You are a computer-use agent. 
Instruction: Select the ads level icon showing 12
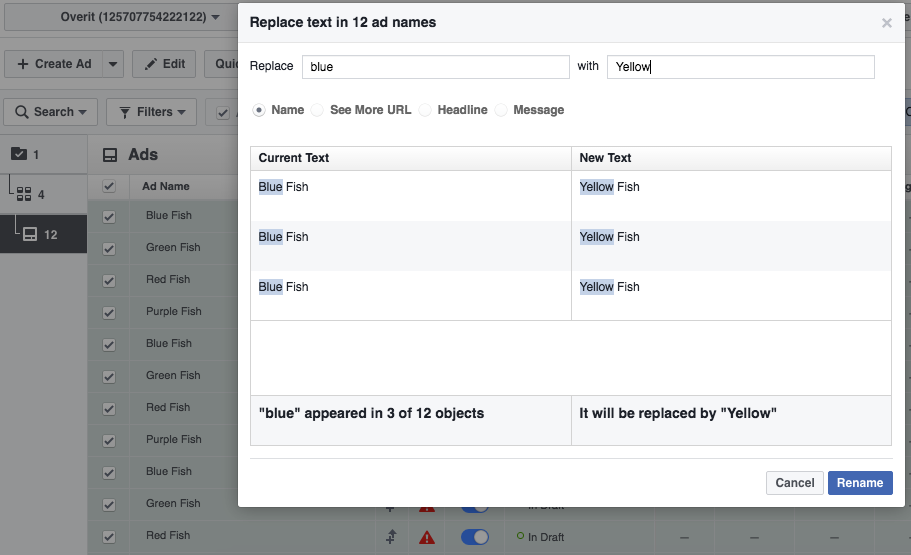point(30,234)
